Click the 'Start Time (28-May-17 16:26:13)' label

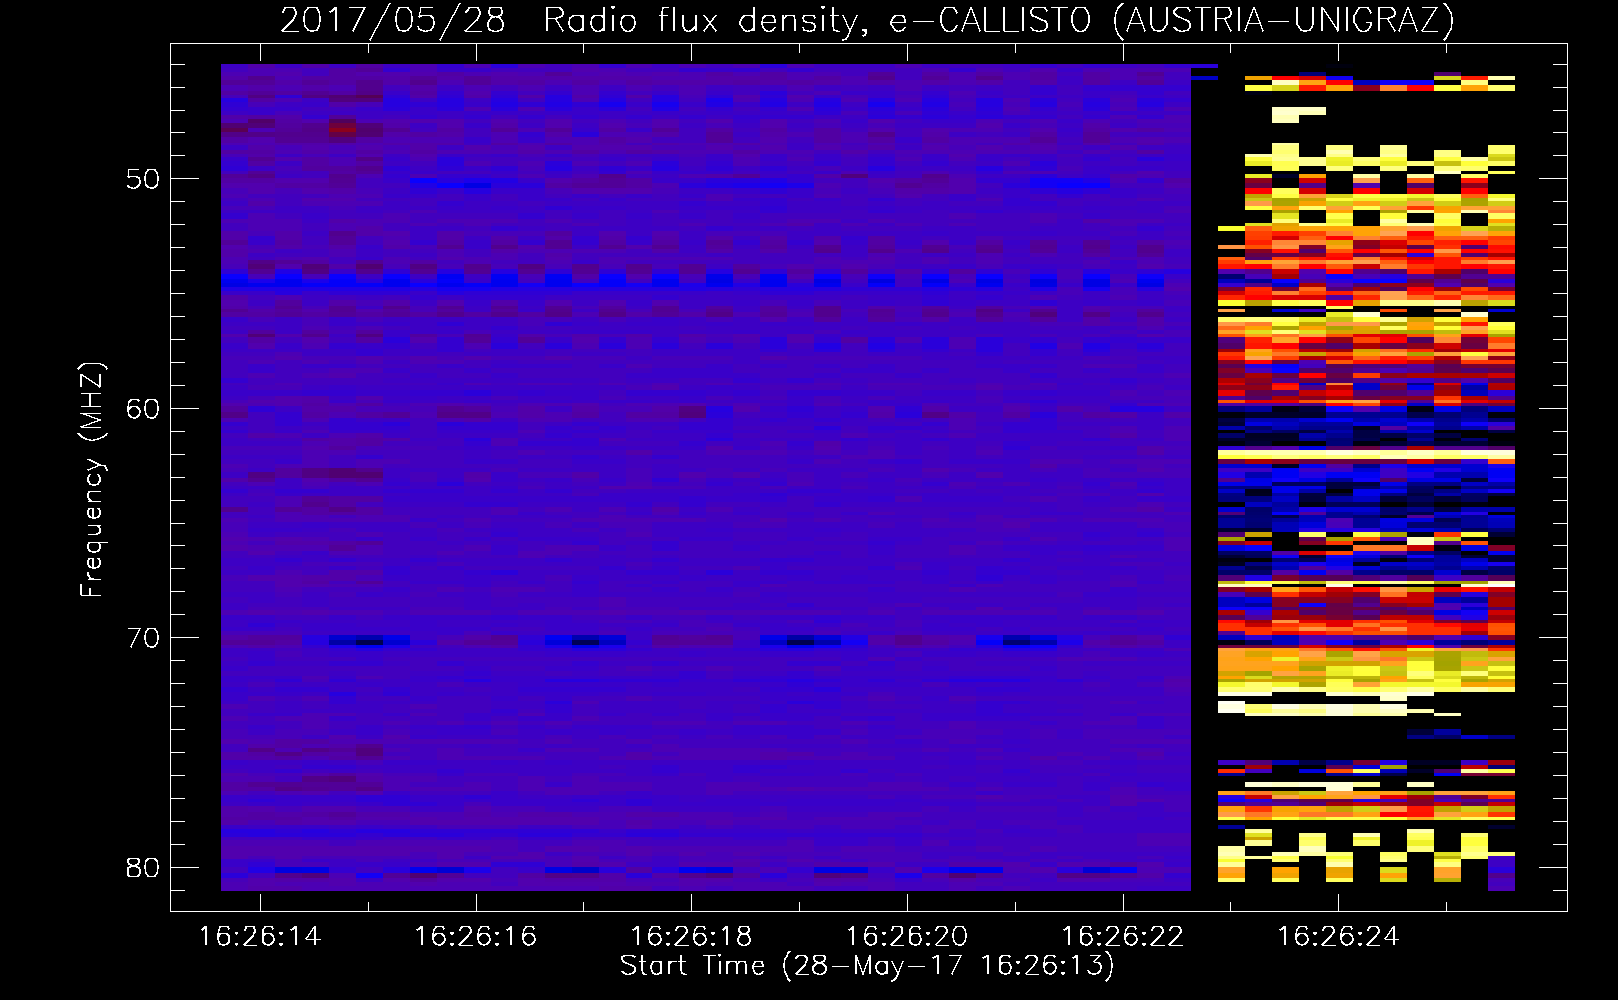click(x=867, y=966)
